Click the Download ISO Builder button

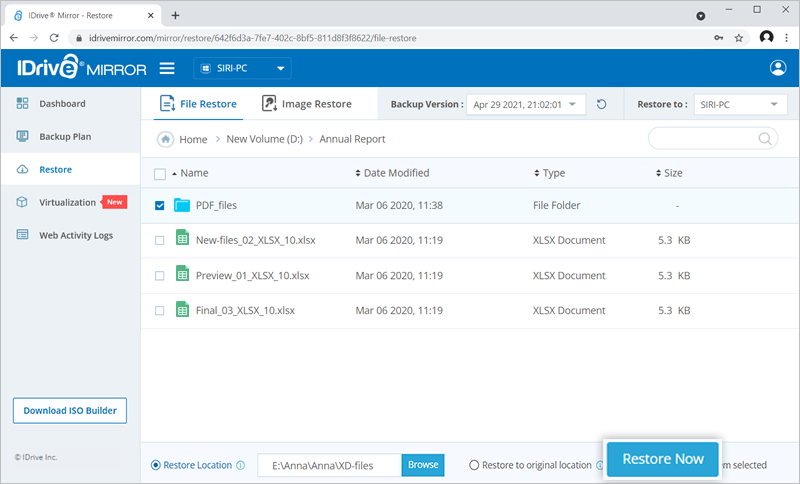(70, 411)
